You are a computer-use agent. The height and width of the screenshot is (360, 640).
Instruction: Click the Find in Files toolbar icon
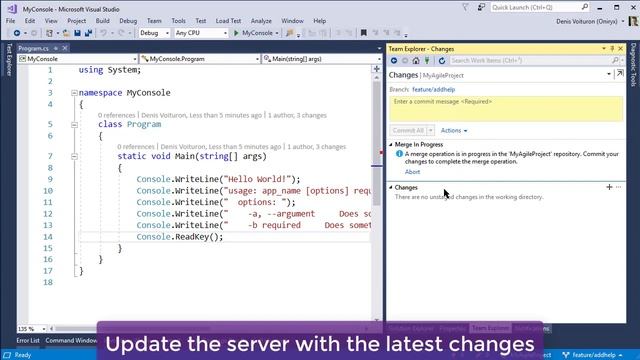[x=289, y=33]
